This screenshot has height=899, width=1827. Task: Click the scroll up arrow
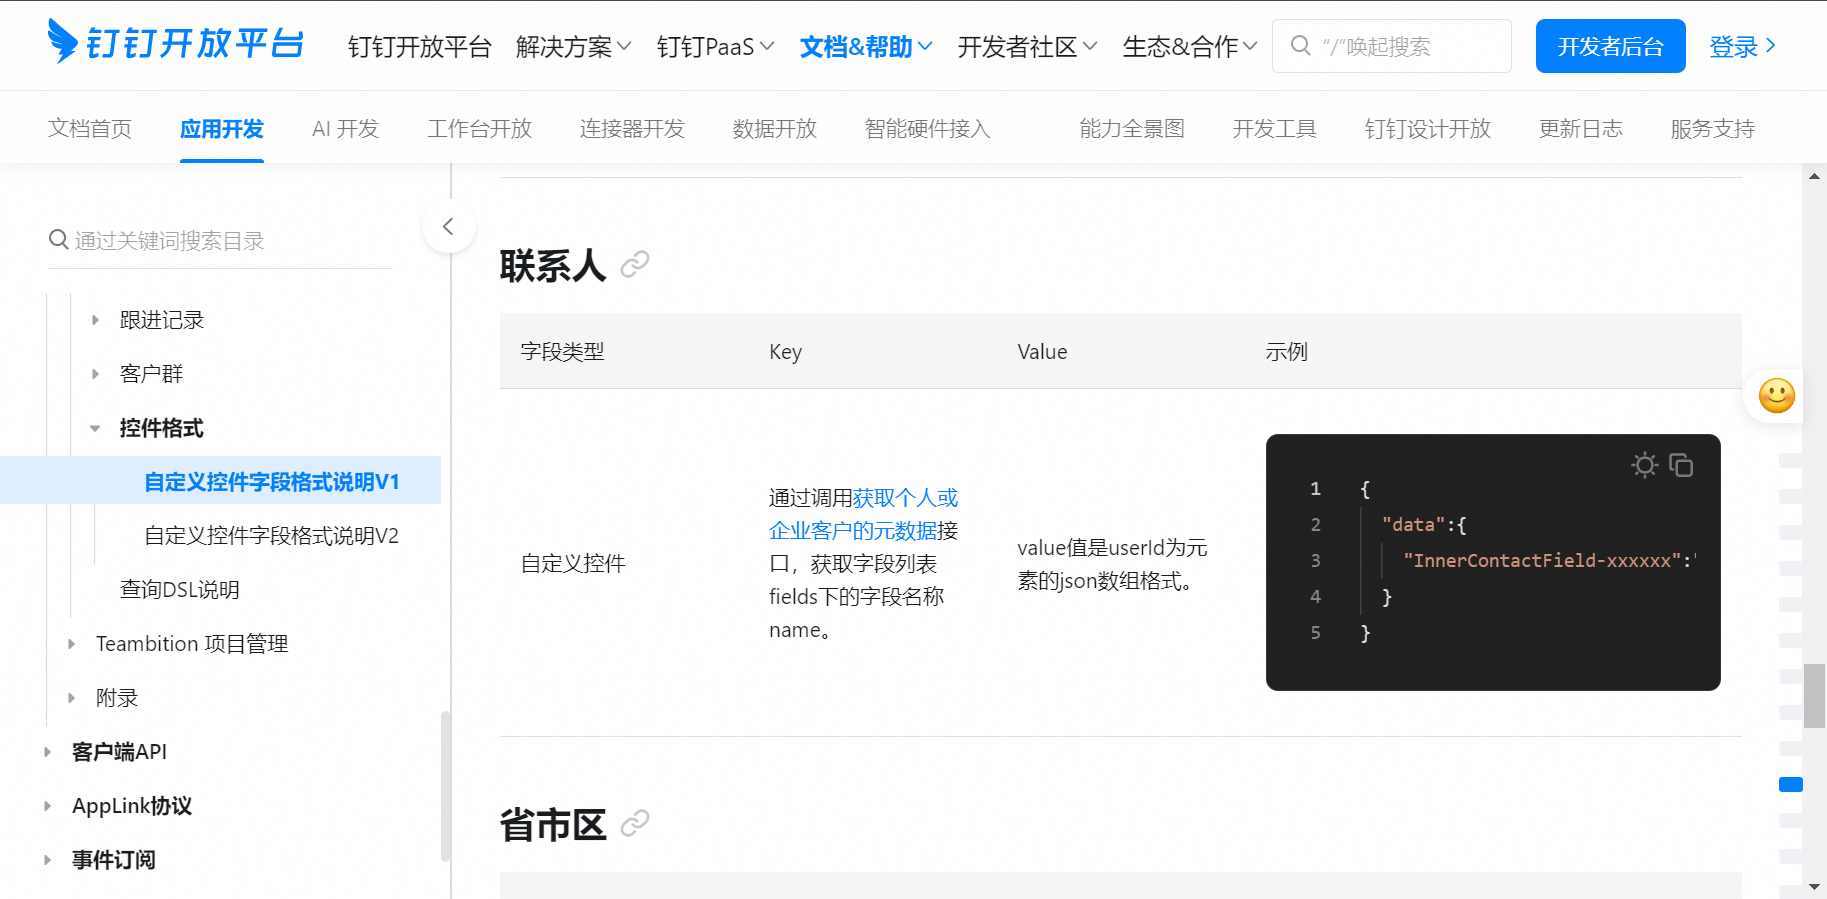[x=1814, y=176]
